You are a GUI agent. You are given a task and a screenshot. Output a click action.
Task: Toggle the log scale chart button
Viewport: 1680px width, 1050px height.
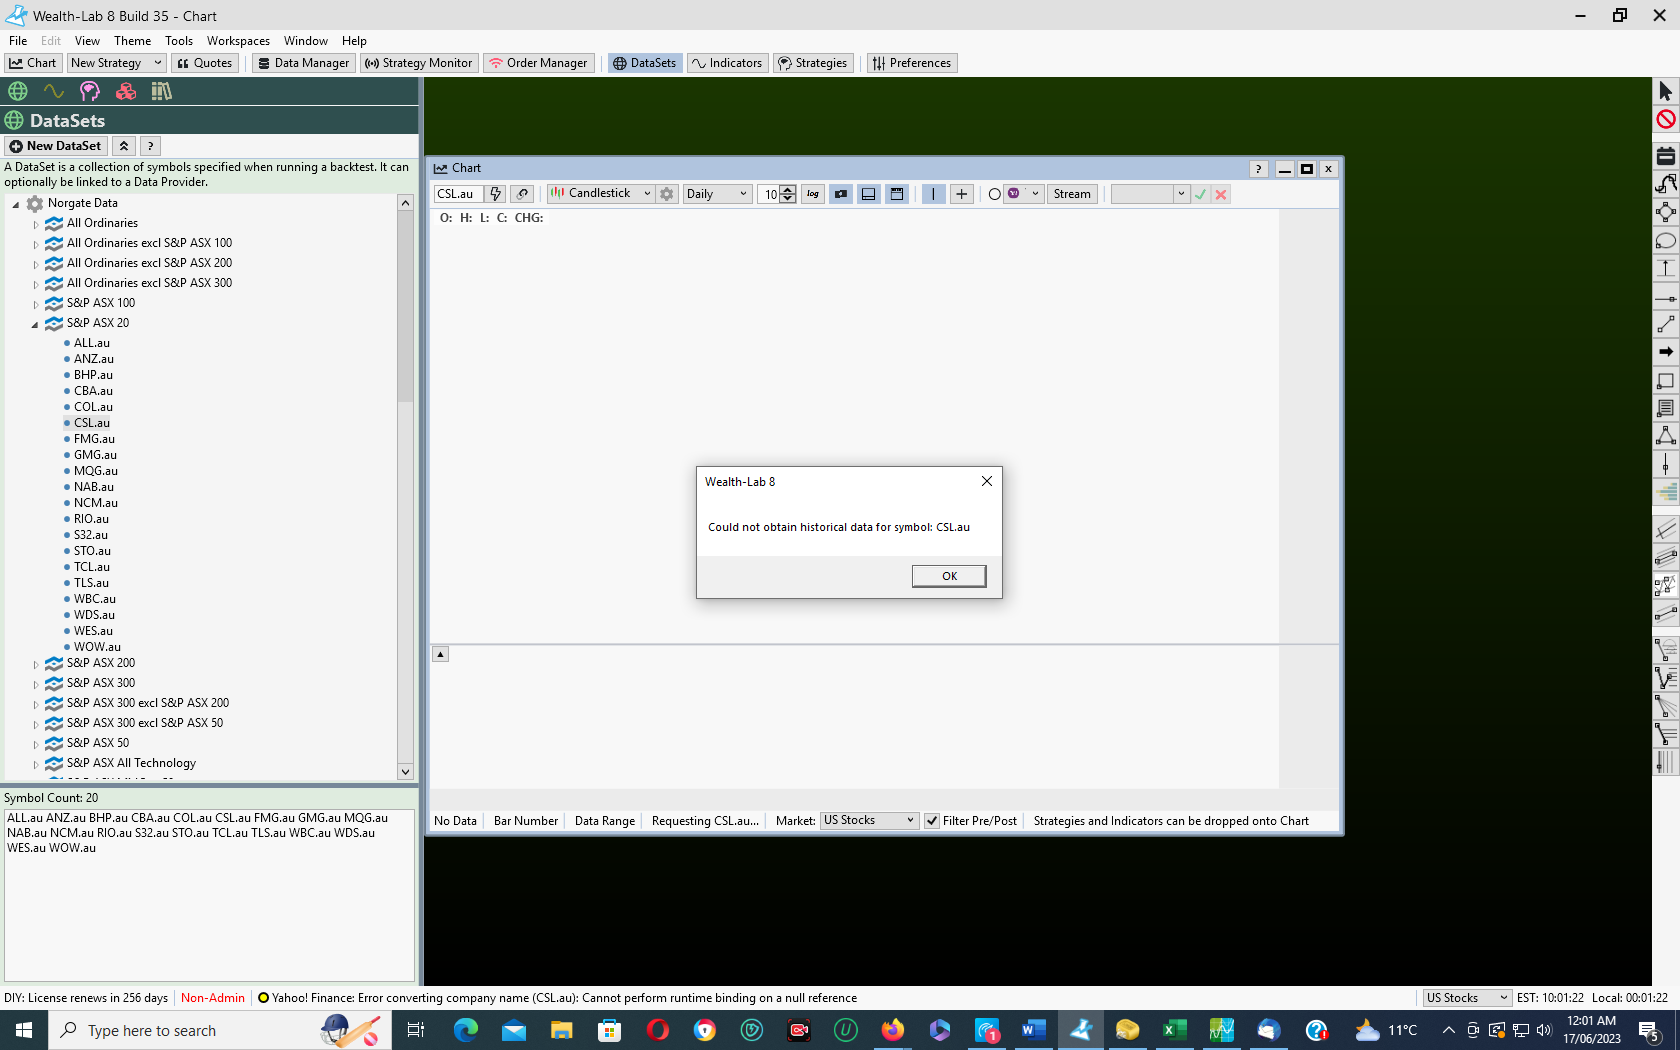(x=813, y=194)
